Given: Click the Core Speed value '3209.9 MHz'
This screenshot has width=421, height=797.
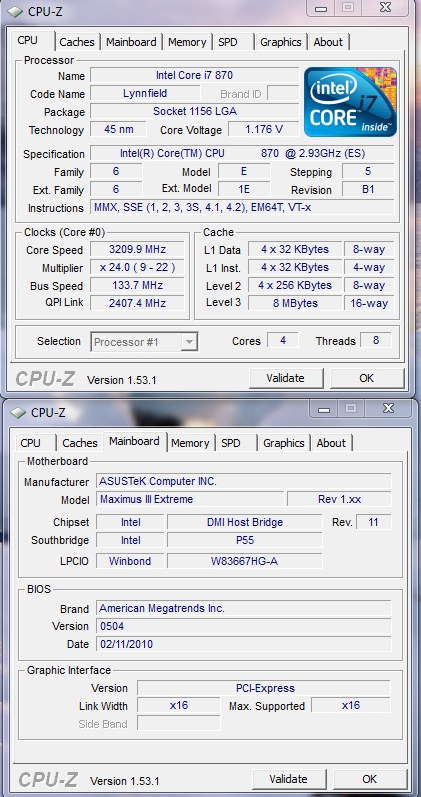Looking at the screenshot, I should pyautogui.click(x=137, y=250).
